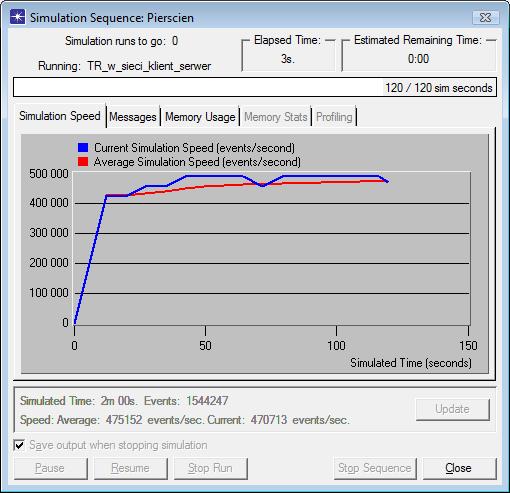This screenshot has height=493, width=510.
Task: Click the running scenario name 'TR_w_sieci_klient_serwer'
Action: (x=149, y=66)
